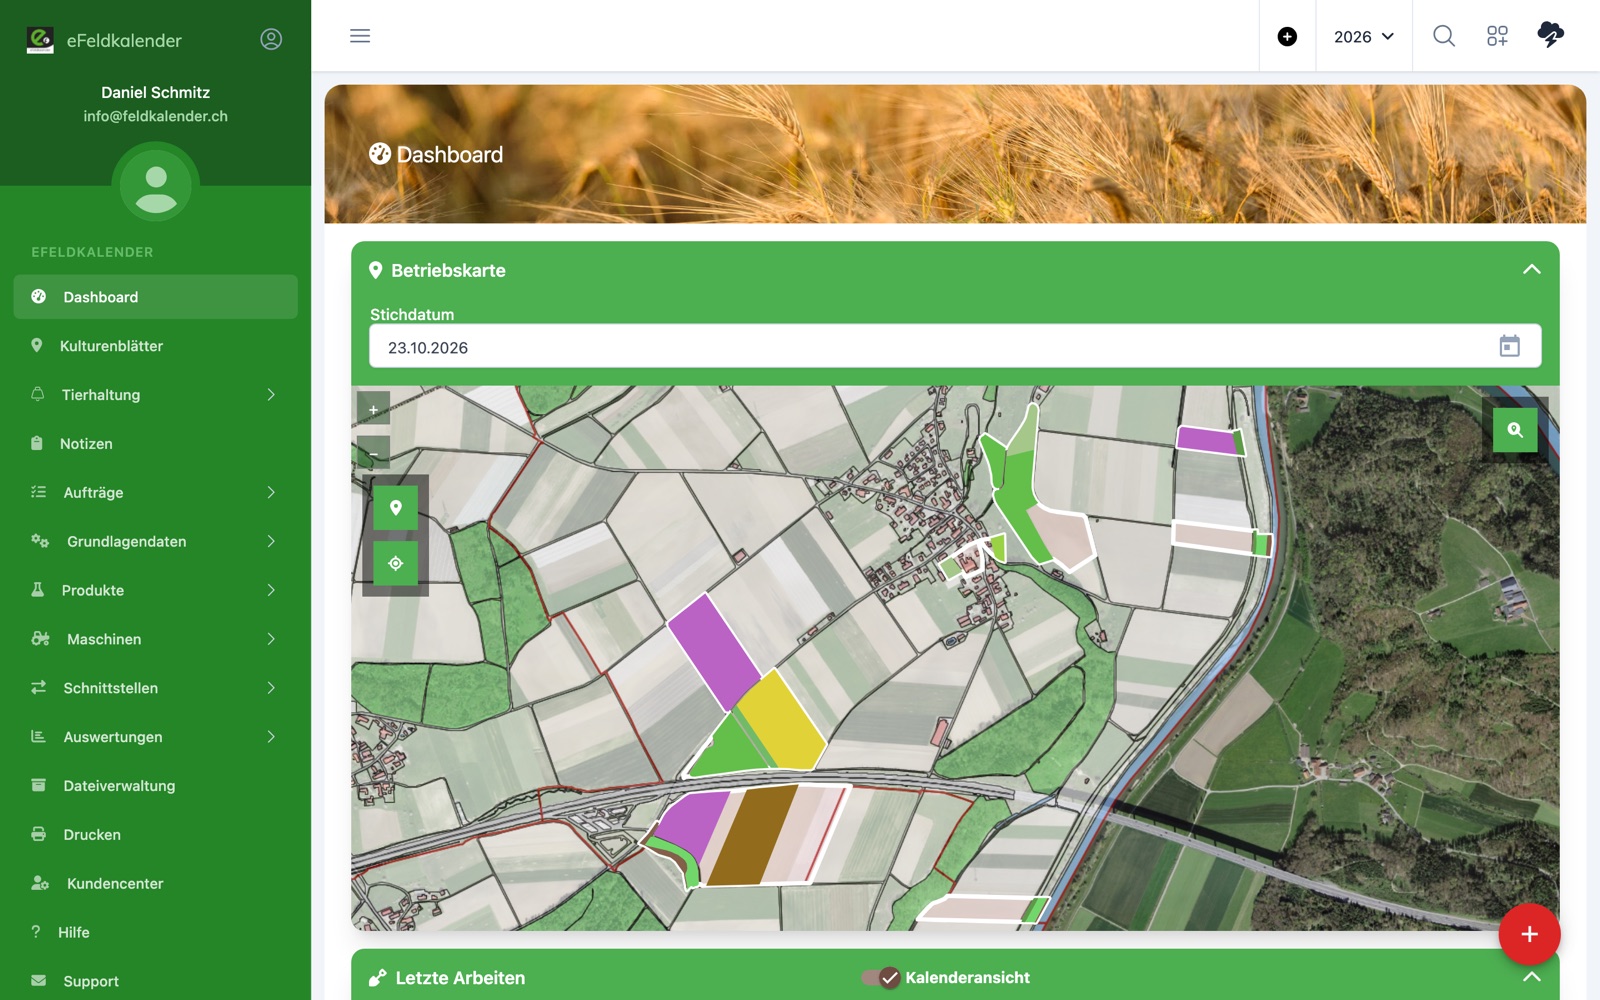Image resolution: width=1600 pixels, height=1000 pixels.
Task: Click the profile avatar picture
Action: 156,186
